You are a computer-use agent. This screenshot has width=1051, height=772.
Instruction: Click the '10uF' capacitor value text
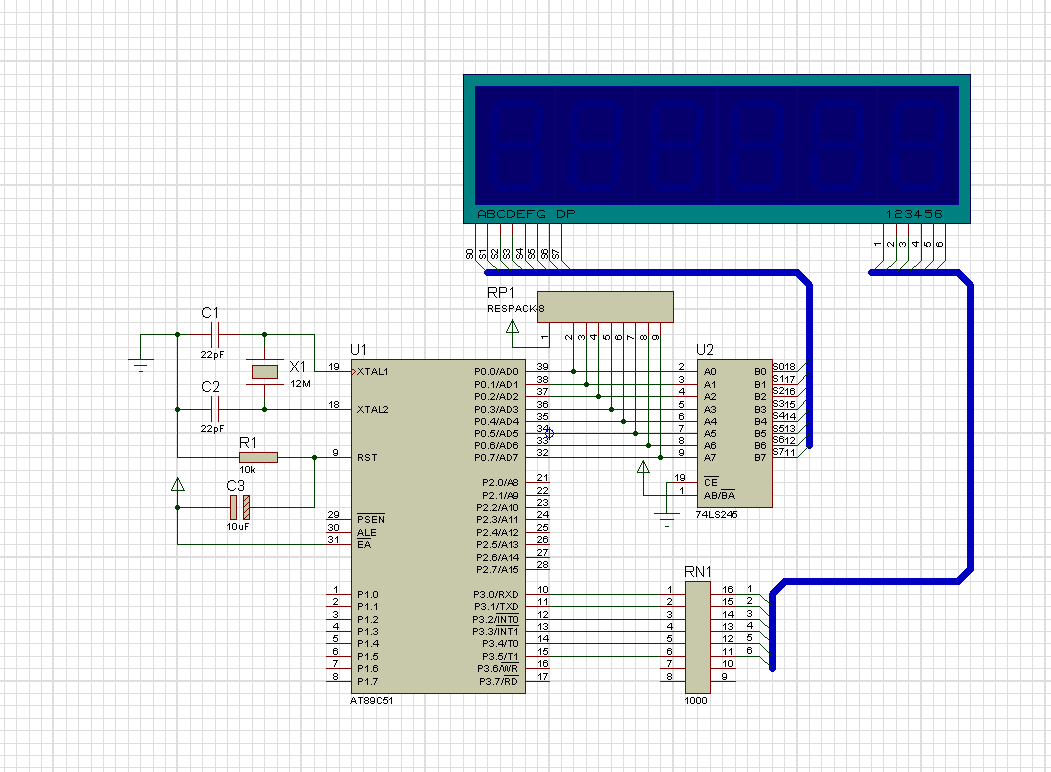(x=237, y=527)
